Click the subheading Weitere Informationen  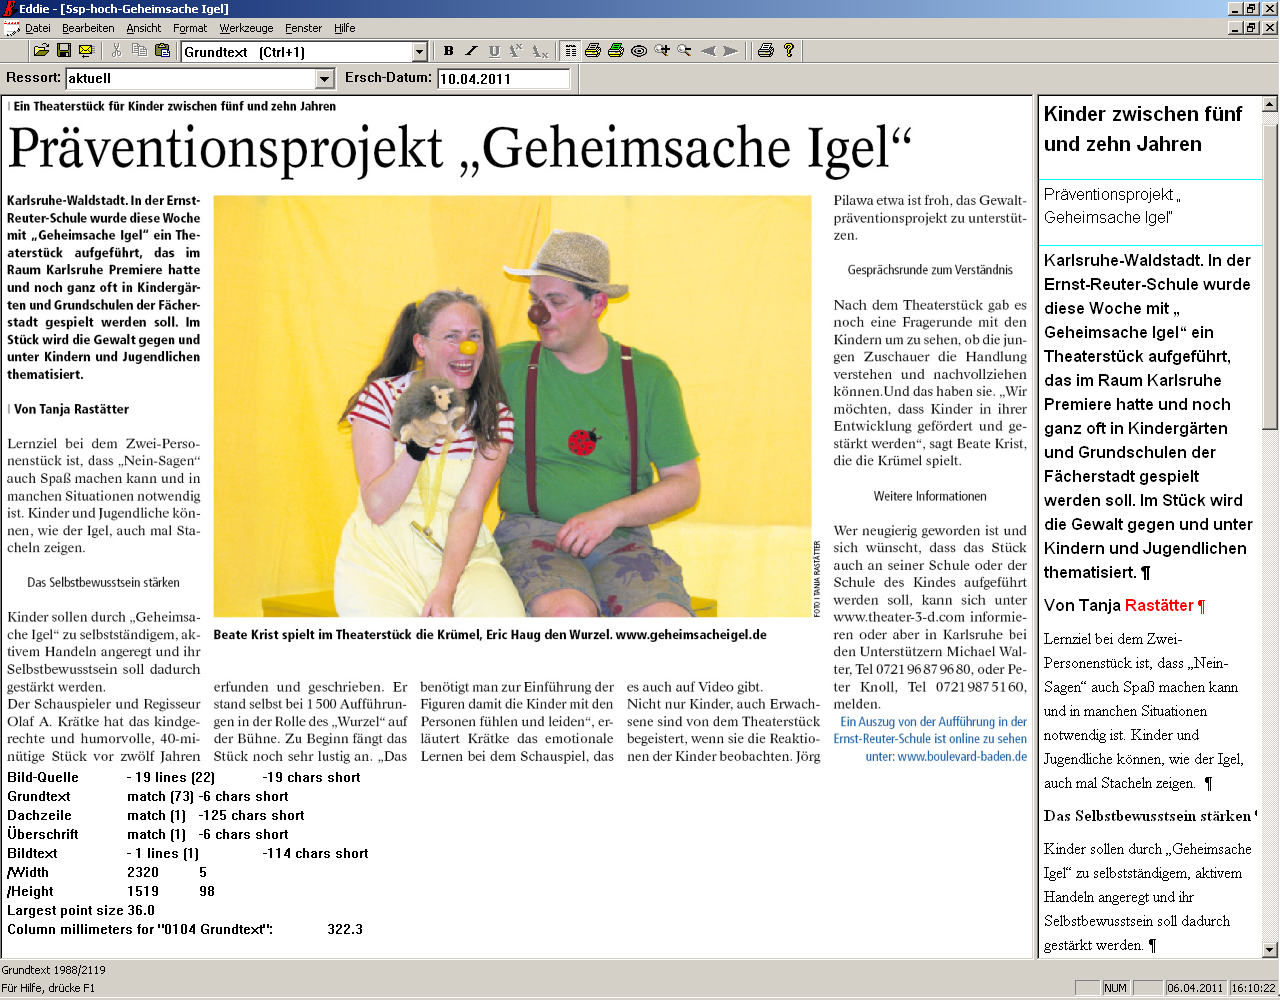point(930,496)
